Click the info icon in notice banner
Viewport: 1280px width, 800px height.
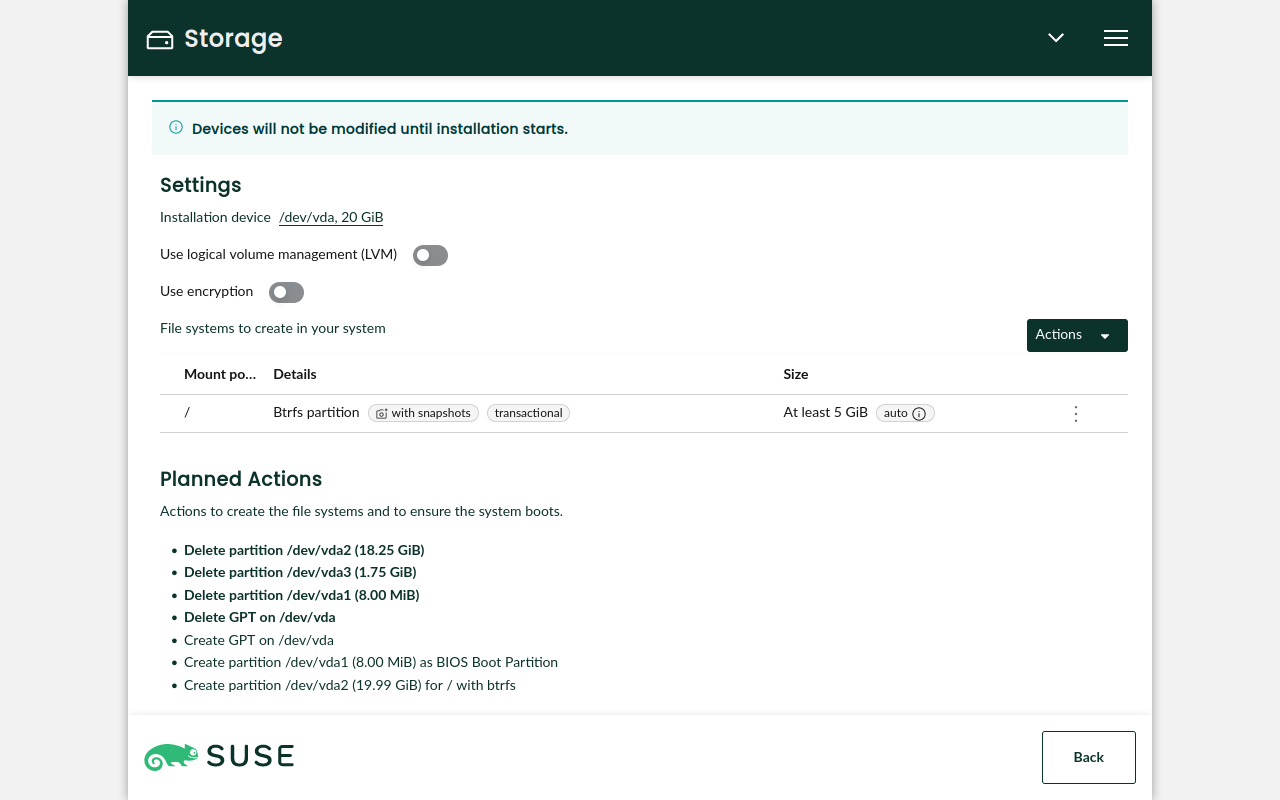click(176, 128)
